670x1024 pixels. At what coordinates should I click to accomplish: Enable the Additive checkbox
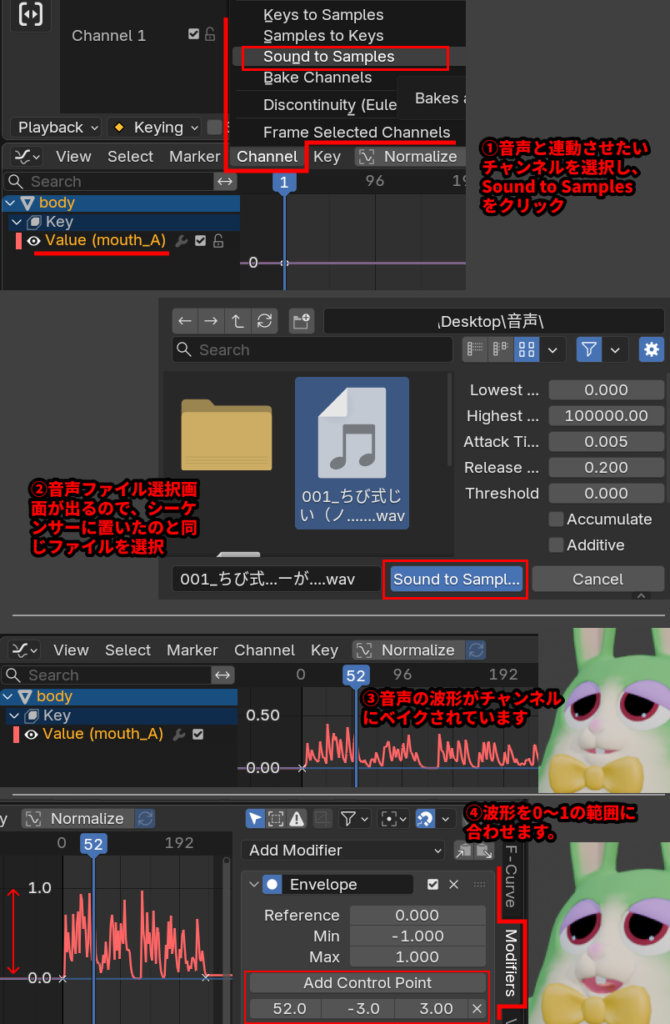click(556, 545)
